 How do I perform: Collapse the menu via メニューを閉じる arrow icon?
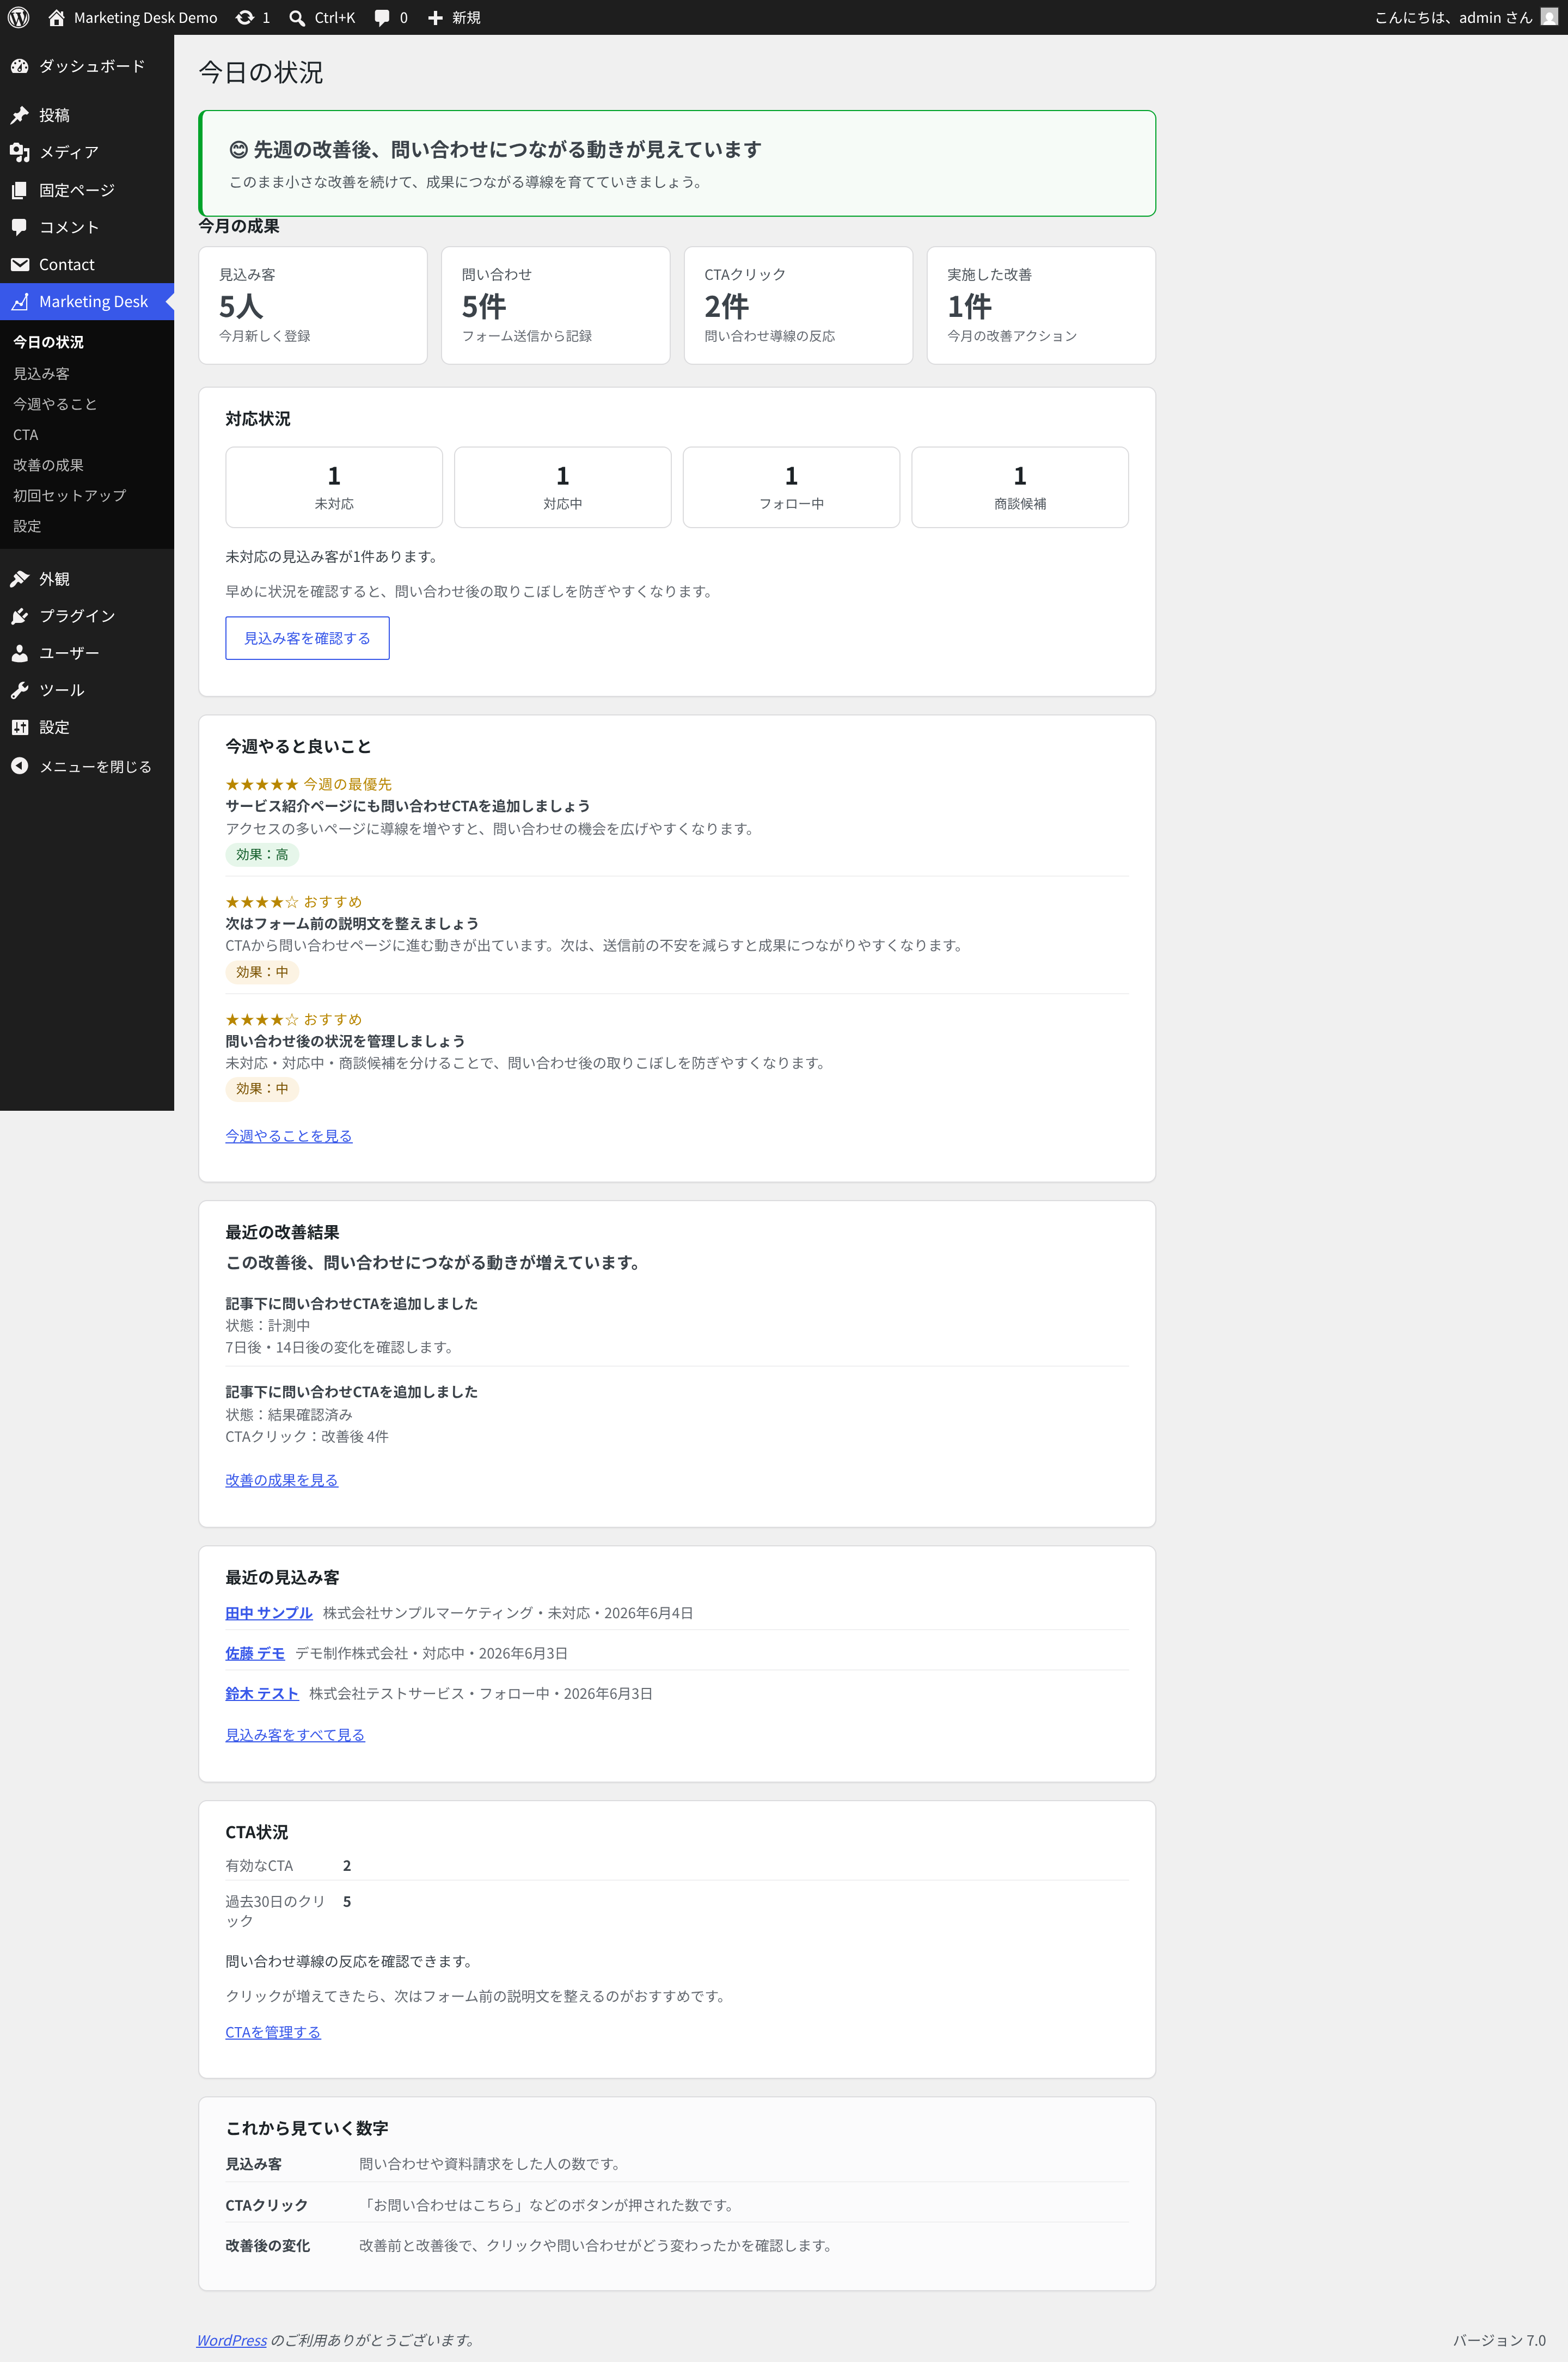point(20,766)
